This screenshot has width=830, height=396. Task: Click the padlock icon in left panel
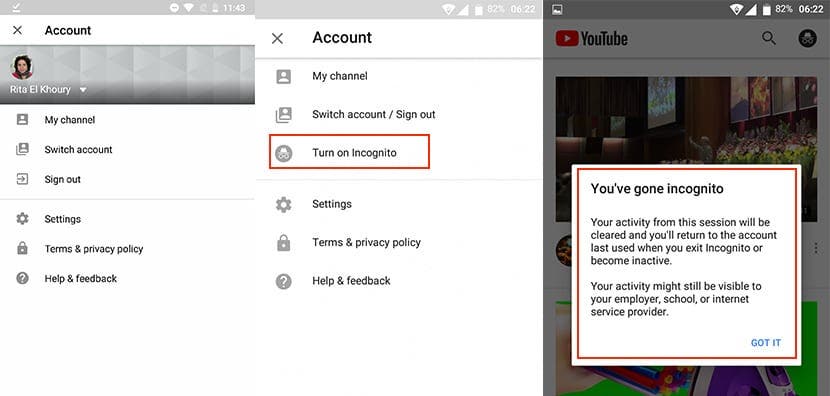coord(22,248)
